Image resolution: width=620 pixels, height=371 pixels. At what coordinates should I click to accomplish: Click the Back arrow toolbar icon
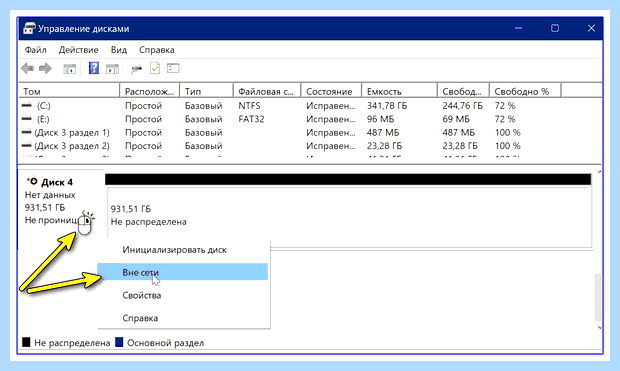pyautogui.click(x=27, y=68)
